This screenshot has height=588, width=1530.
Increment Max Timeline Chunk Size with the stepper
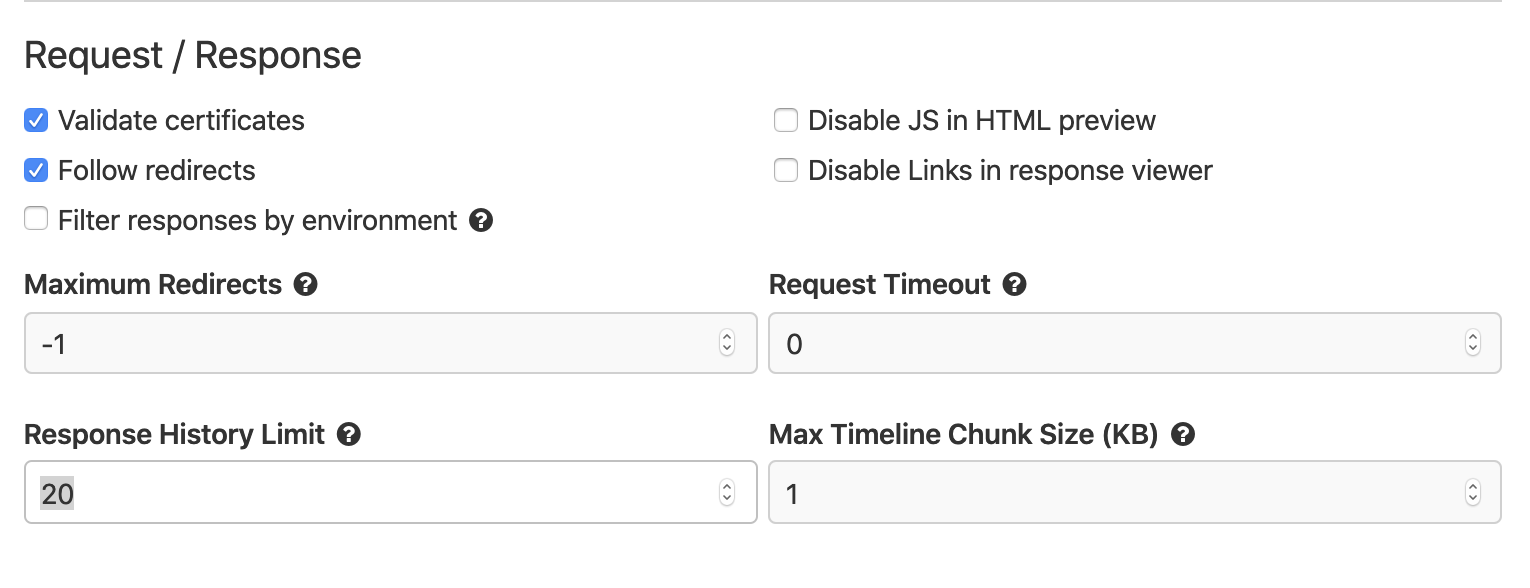[1471, 486]
